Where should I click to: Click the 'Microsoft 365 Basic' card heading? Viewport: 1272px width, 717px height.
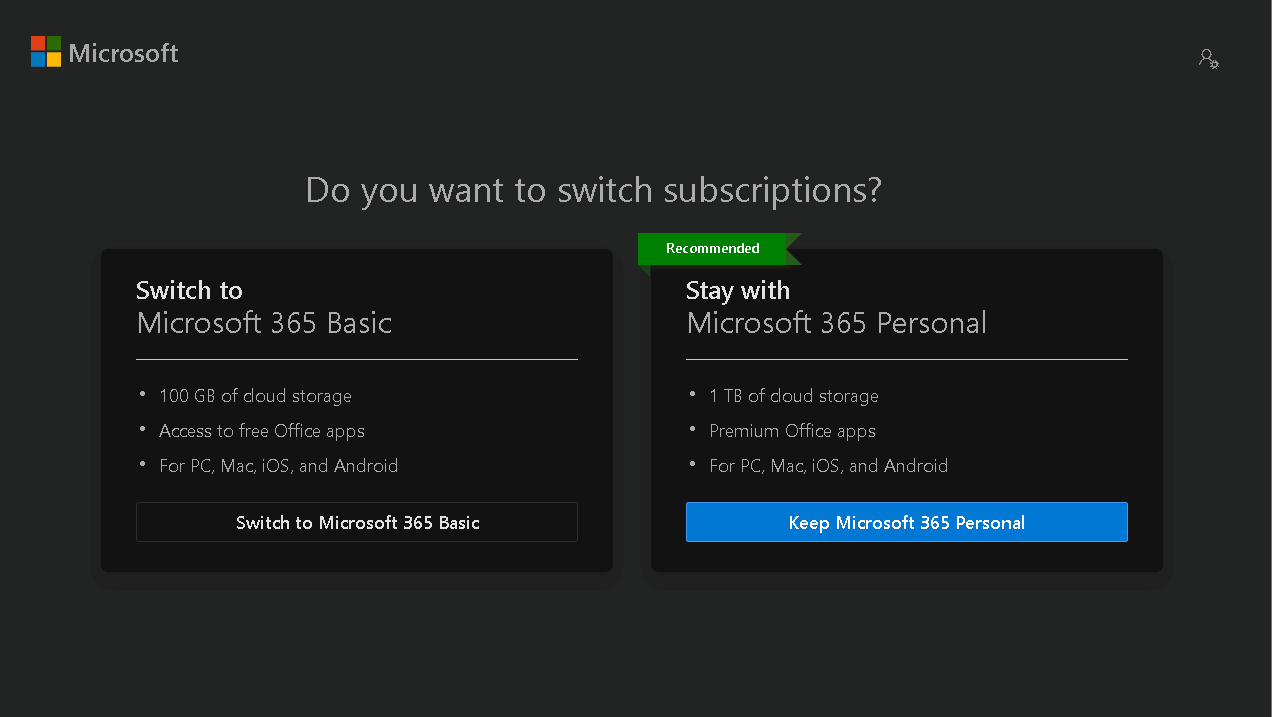(x=264, y=323)
